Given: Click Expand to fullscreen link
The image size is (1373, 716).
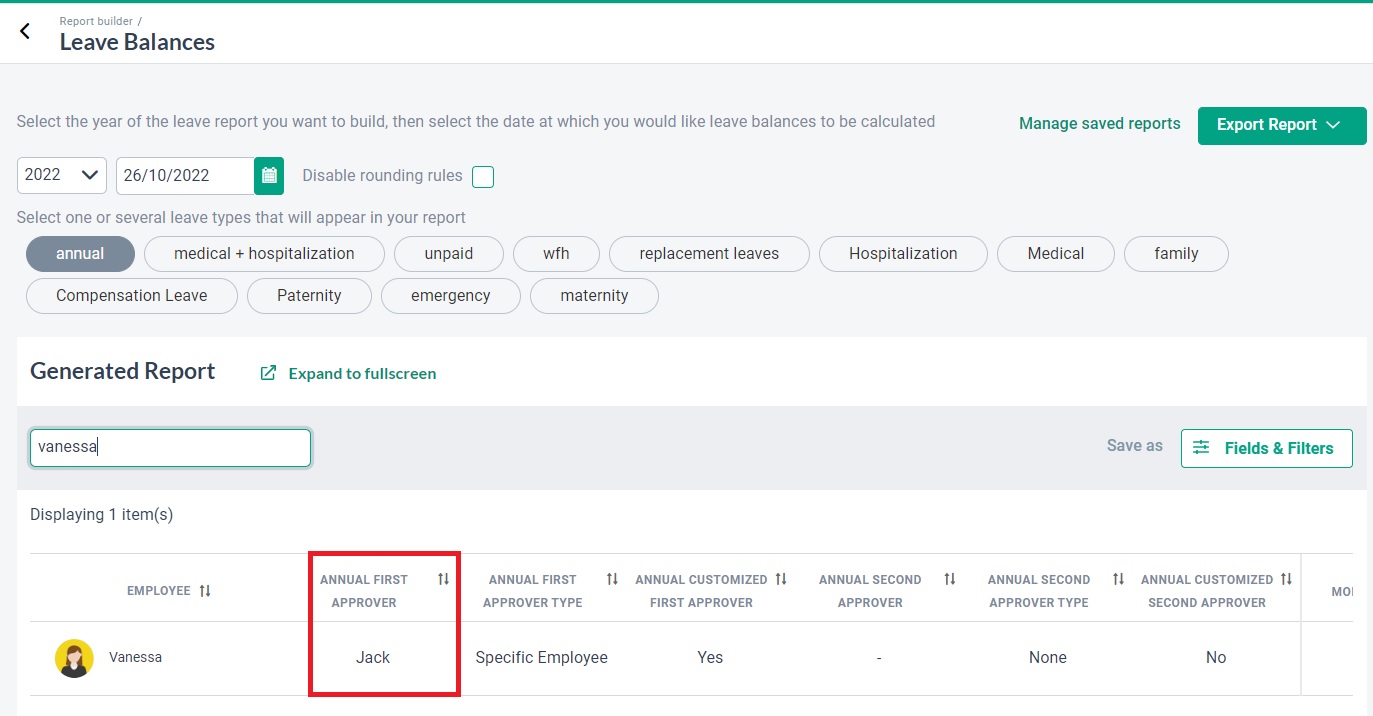Looking at the screenshot, I should pos(362,373).
